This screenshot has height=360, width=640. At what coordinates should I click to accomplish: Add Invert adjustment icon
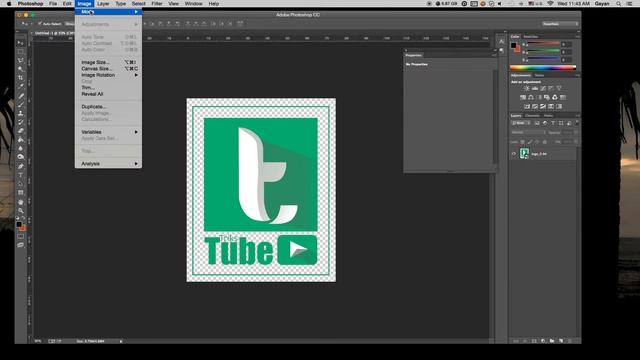[x=527, y=106]
